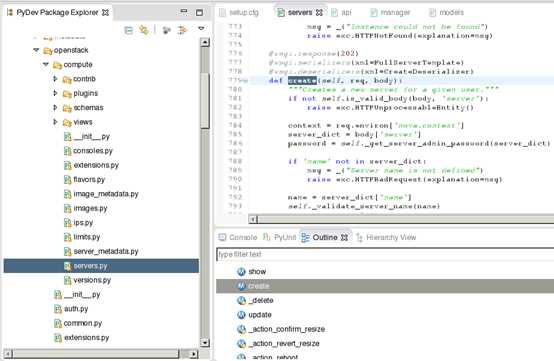Click the highlighted create word in editor
Image resolution: width=554 pixels, height=361 pixels.
302,81
